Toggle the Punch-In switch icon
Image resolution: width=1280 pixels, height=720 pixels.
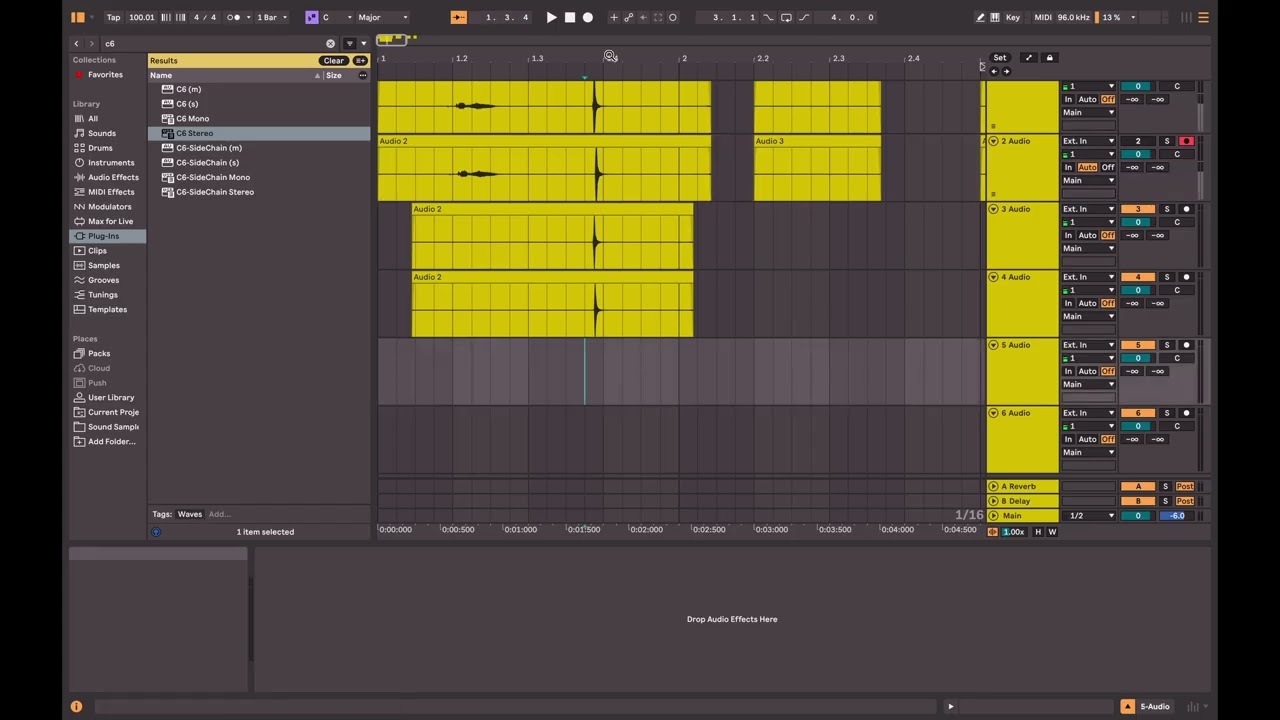768,17
